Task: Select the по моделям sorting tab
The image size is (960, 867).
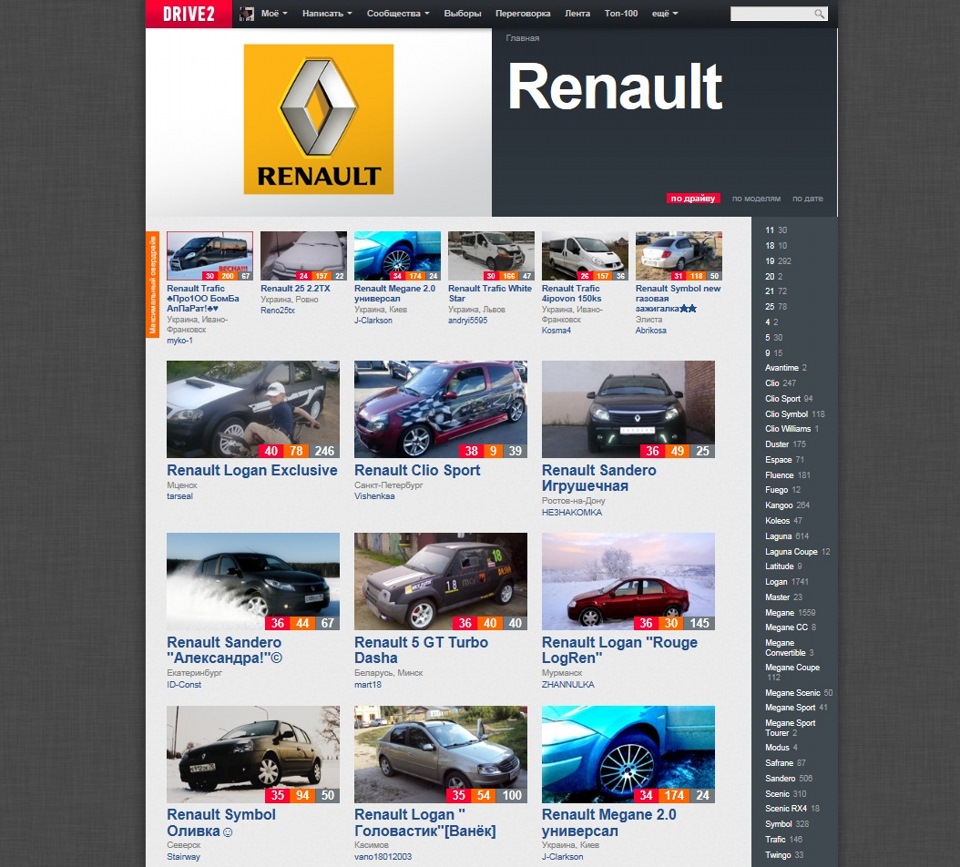Action: [756, 198]
